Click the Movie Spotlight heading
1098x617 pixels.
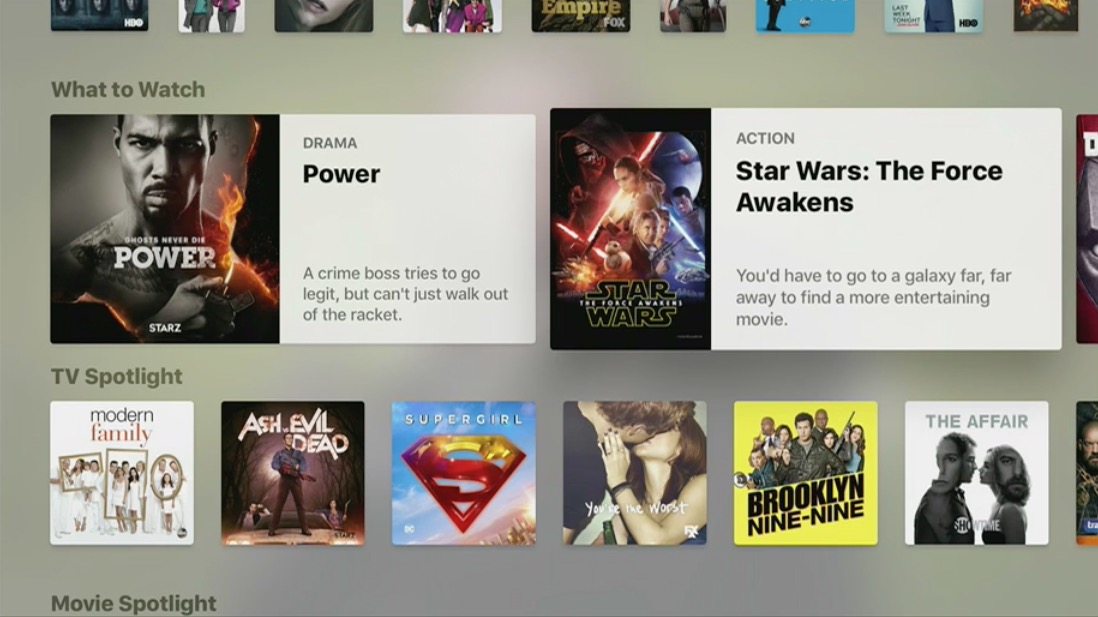[134, 603]
